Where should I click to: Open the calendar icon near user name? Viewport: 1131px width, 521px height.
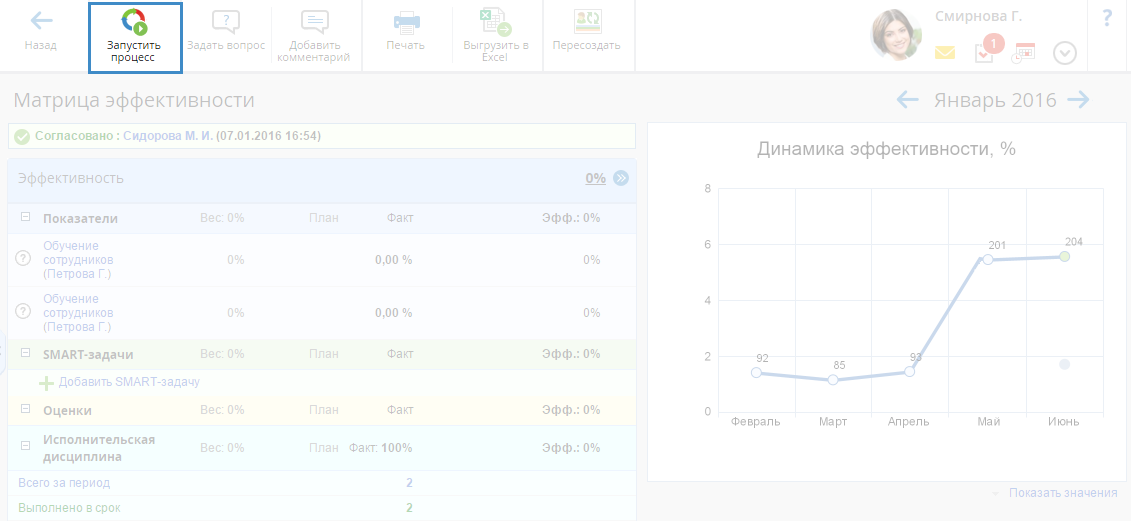[1024, 53]
